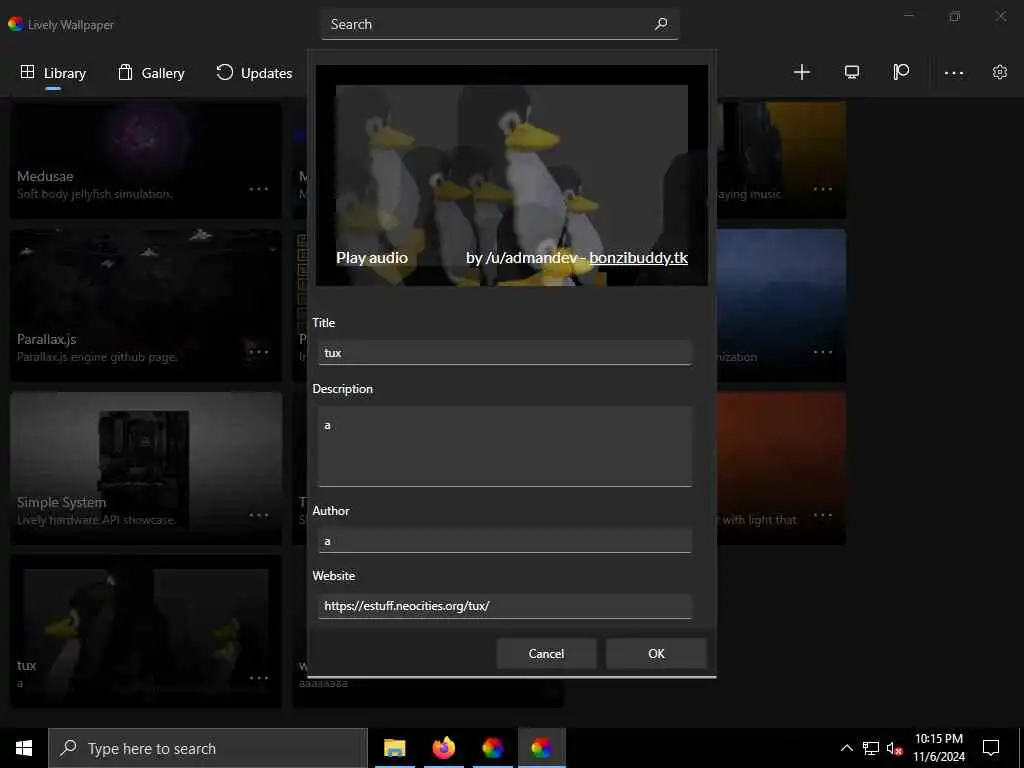Switch to the Gallery tab
The height and width of the screenshot is (768, 1024).
point(152,72)
